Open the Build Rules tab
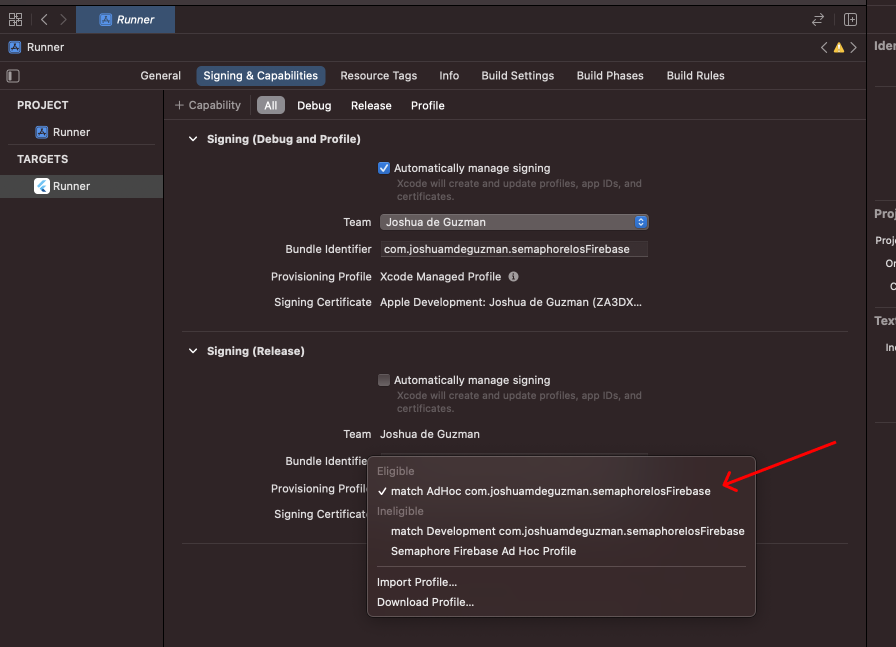 (x=695, y=75)
